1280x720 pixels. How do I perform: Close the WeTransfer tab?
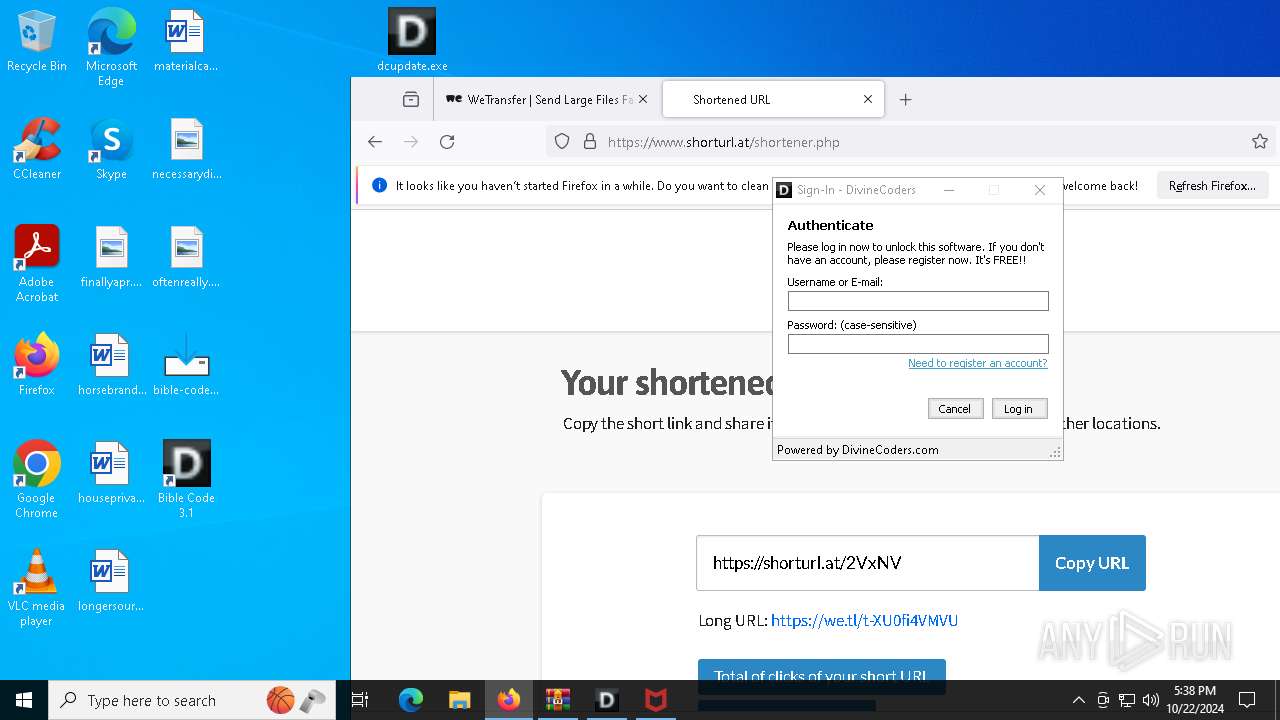click(643, 99)
